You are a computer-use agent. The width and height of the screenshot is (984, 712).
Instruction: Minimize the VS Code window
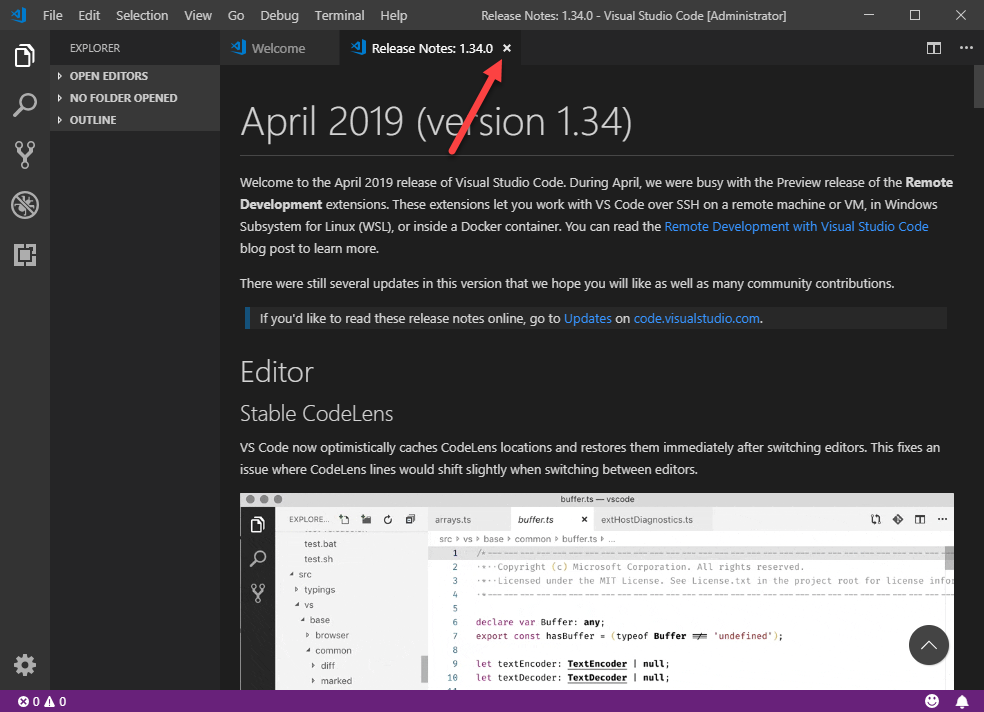click(x=869, y=15)
